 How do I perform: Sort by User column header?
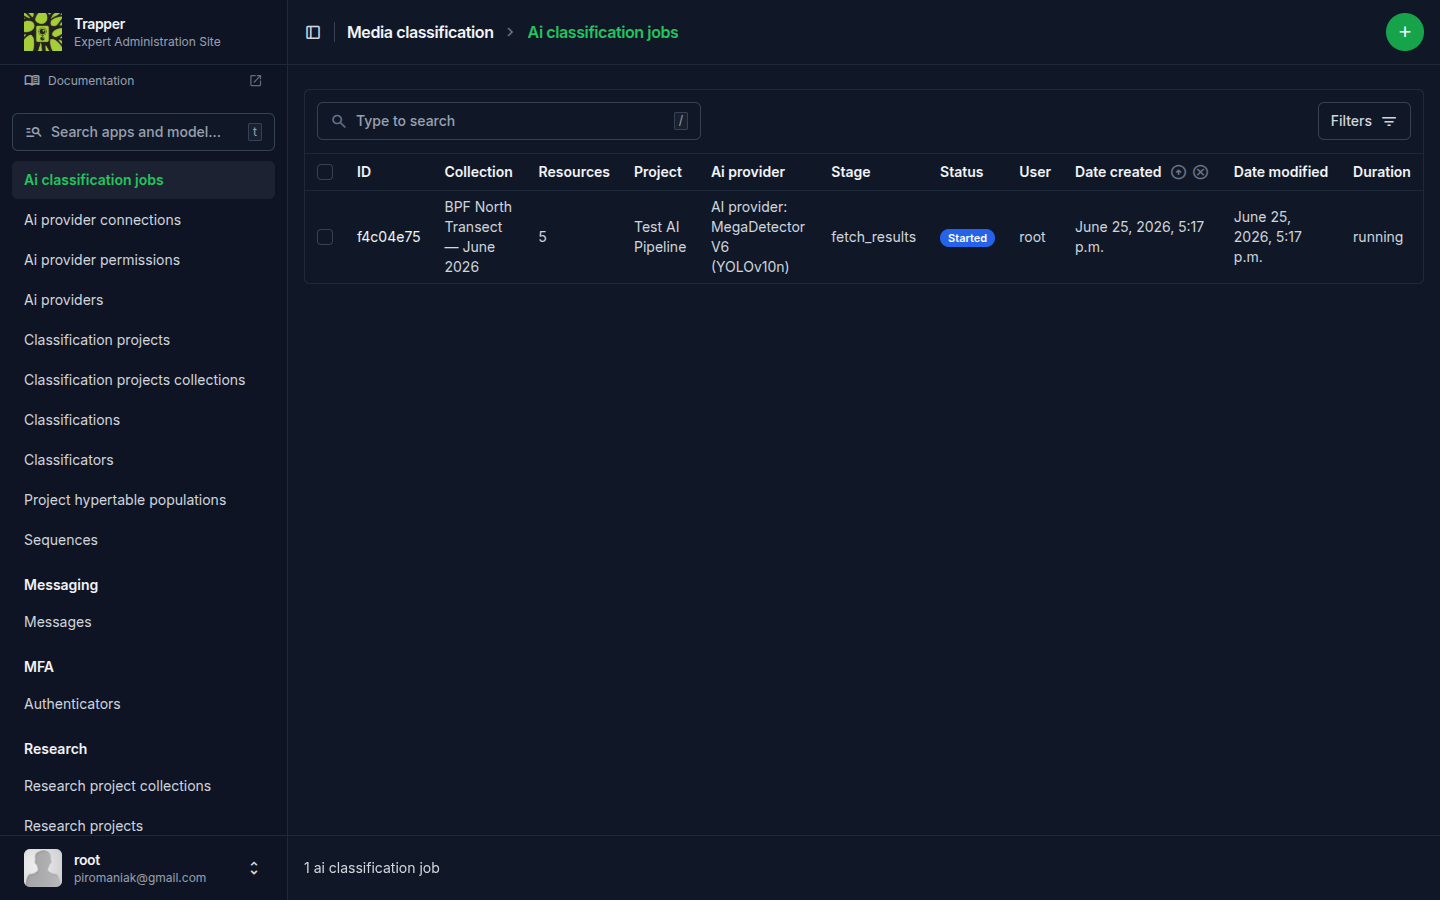[x=1035, y=172]
